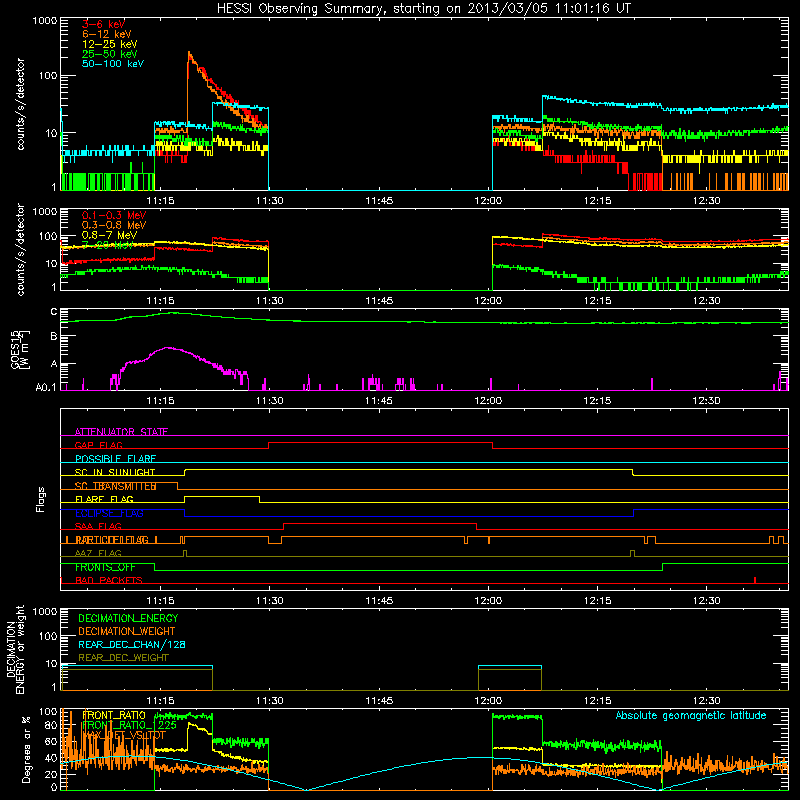Click the Absolute geomagnetic latitude label
Image resolution: width=800 pixels, height=800 pixels.
(x=691, y=716)
